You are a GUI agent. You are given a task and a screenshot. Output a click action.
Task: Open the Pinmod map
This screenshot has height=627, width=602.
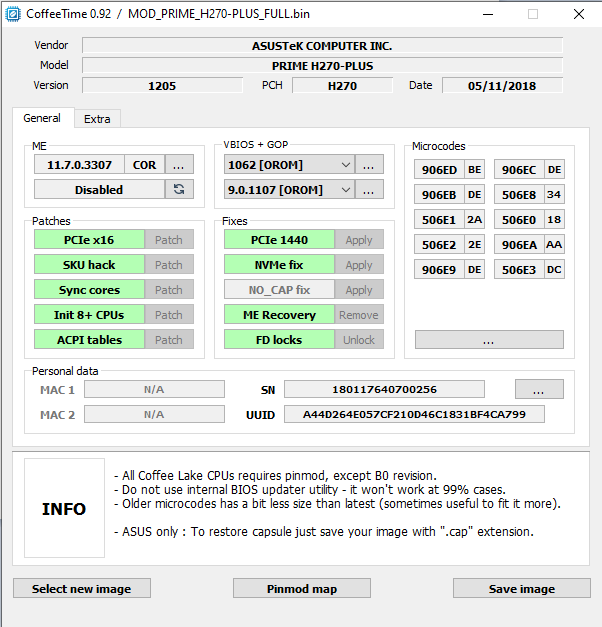click(x=302, y=588)
